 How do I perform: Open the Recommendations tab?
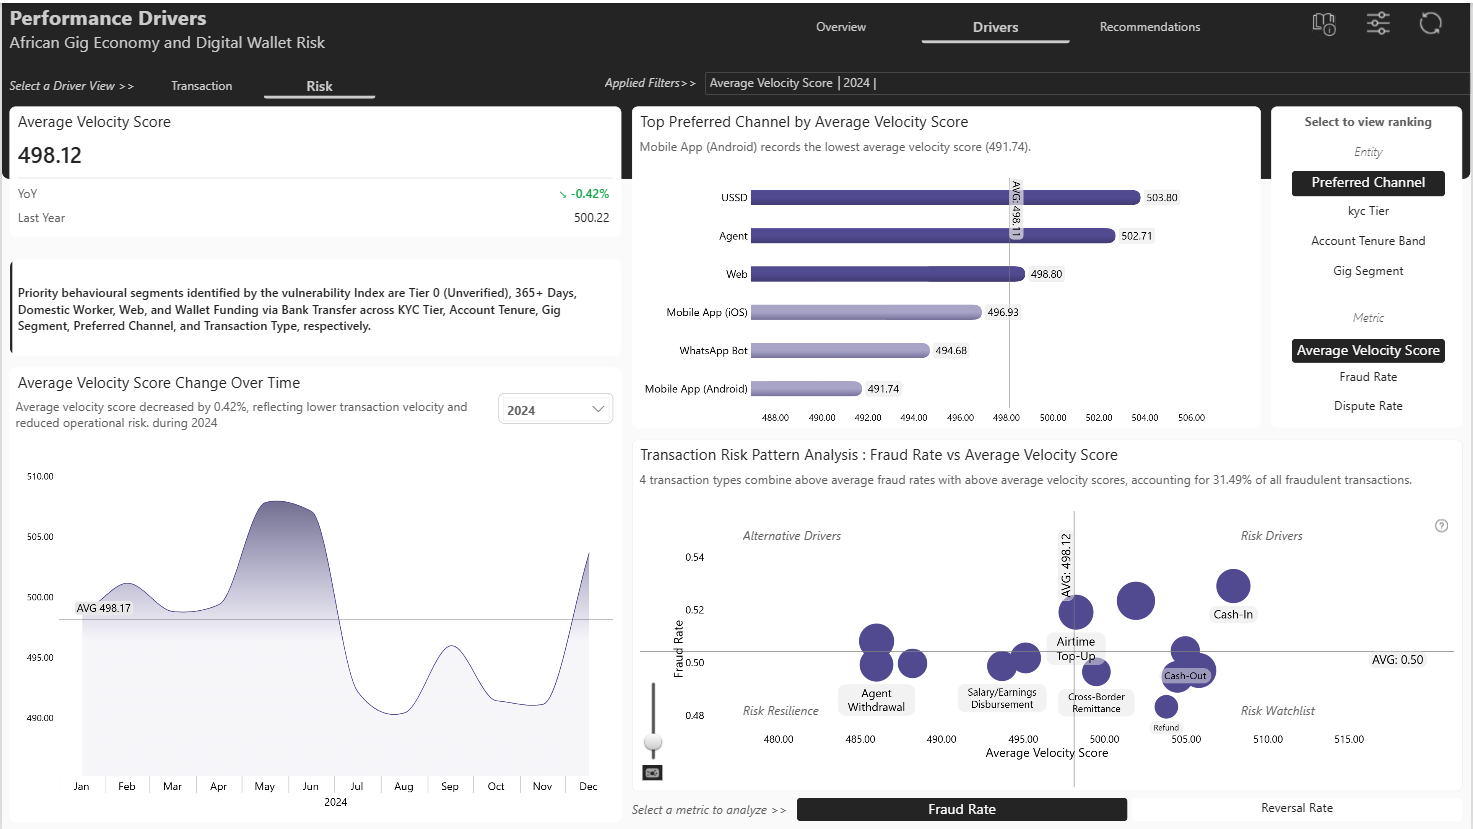1150,27
